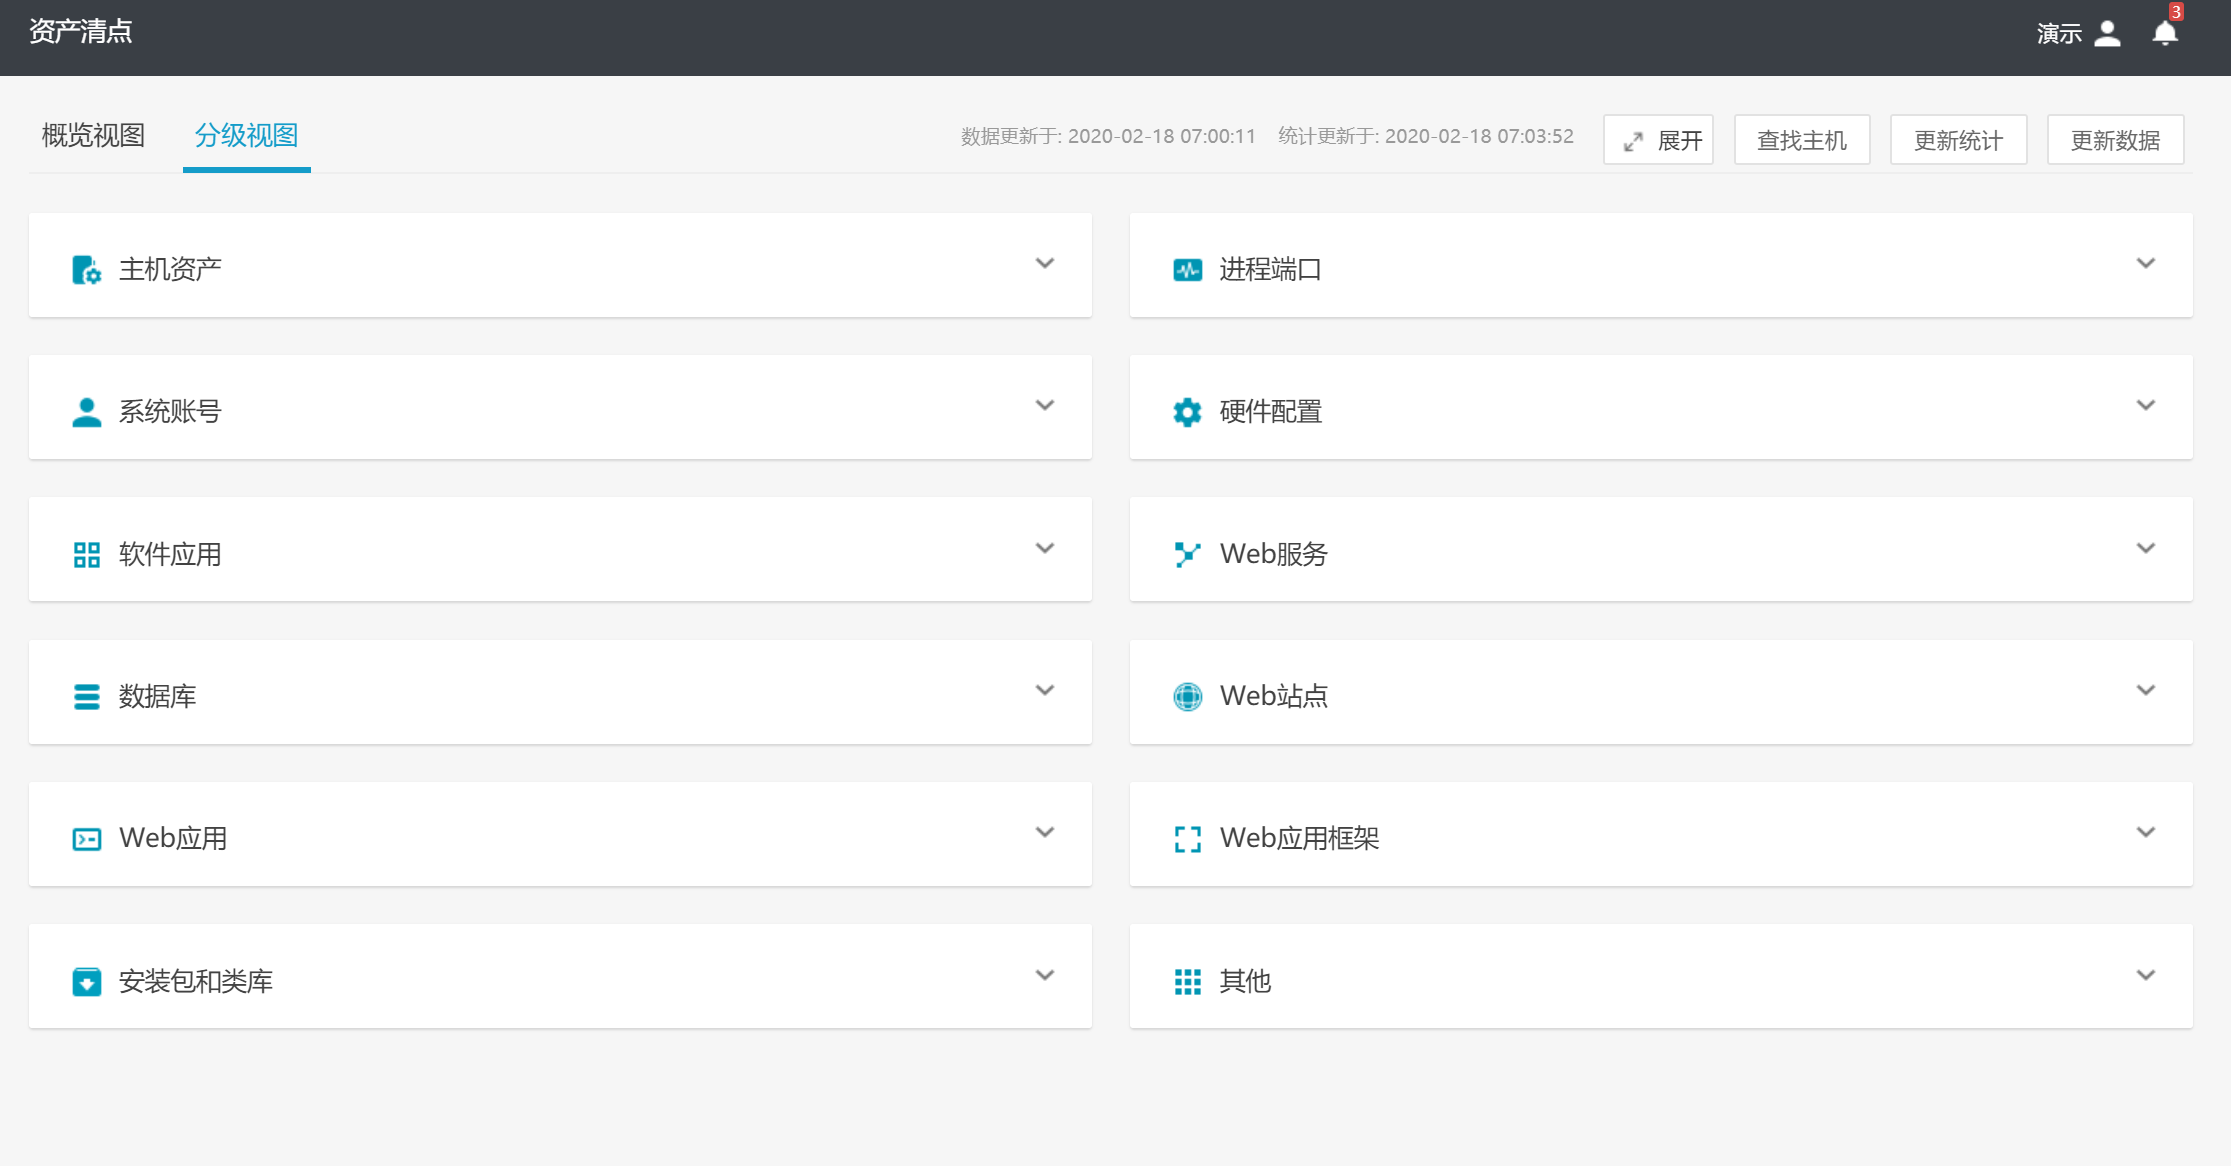Viewport: 2231px width, 1166px height.
Task: Click the 软件应用 grid icon
Action: 86,555
